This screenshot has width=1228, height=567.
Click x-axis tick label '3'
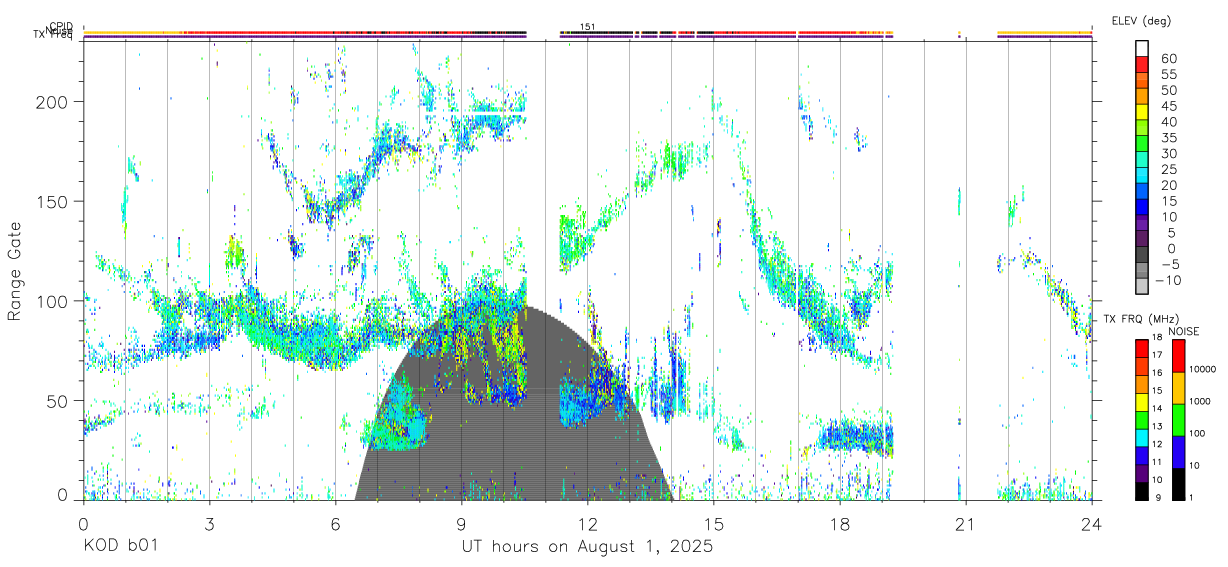[x=209, y=523]
